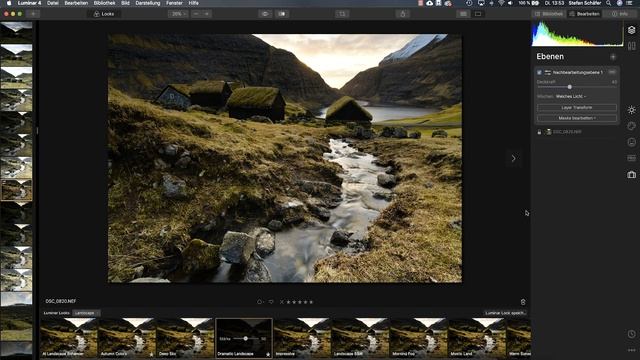This screenshot has width=640, height=360.
Task: Switch to the Info tab
Action: point(620,14)
